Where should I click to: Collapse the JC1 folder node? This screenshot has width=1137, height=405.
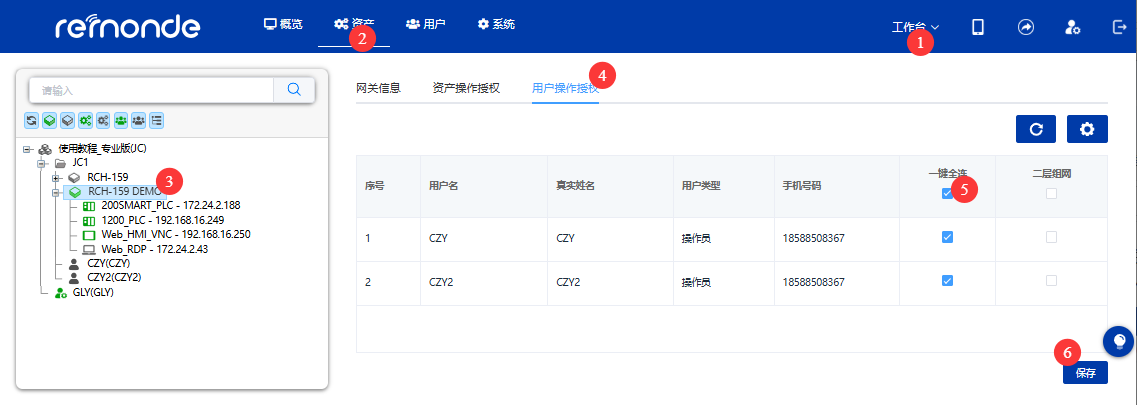(42, 164)
